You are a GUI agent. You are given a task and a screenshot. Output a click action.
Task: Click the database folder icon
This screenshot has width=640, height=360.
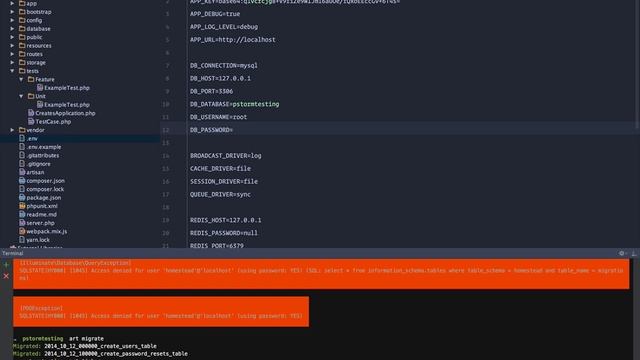pos(22,29)
